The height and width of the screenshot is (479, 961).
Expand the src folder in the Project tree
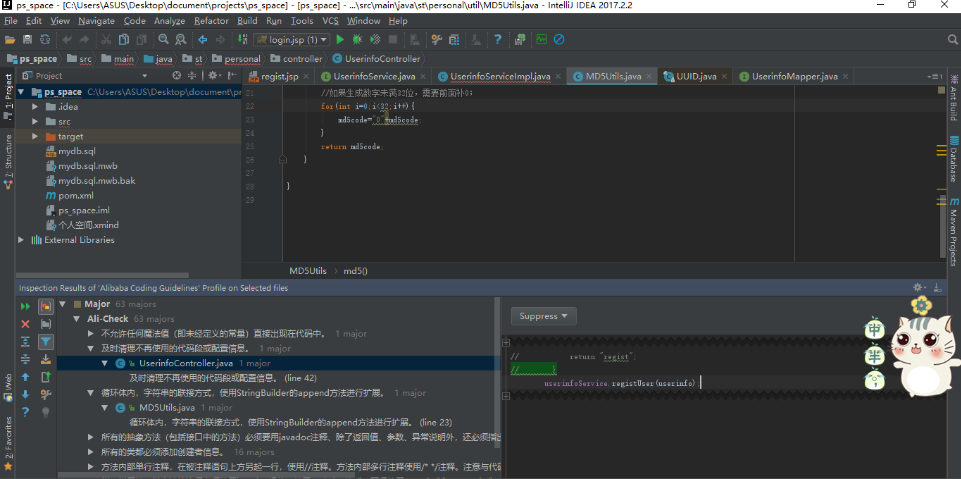coord(34,121)
